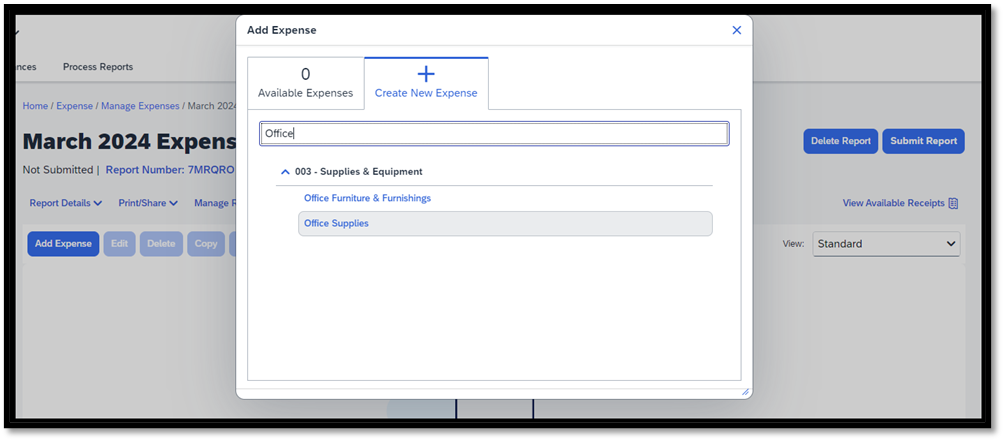Expand the Print/Share menu
The image size is (1004, 441).
click(x=148, y=203)
